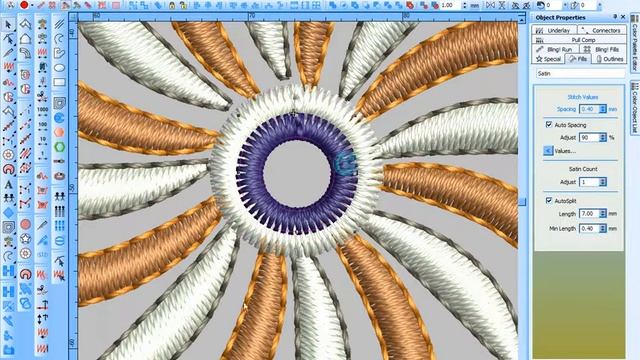
Task: Adjust the Spacing value stepper
Action: [602, 109]
